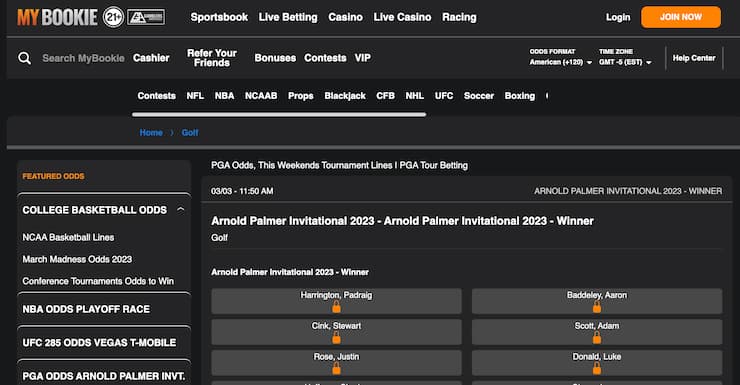Open March Madness Odds 2023

(77, 259)
